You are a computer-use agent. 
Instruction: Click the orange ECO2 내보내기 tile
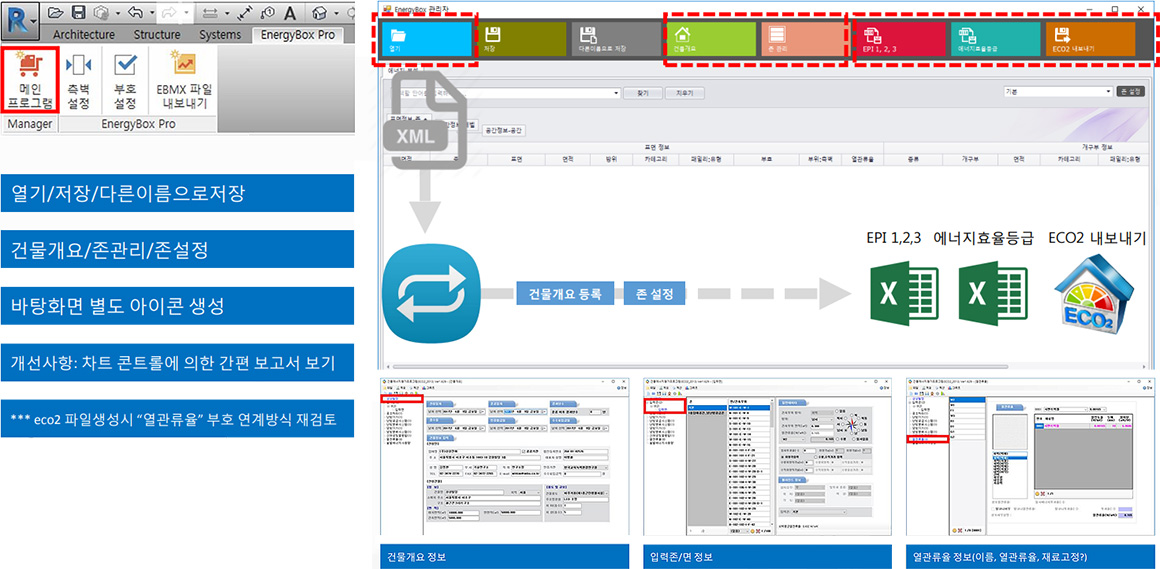1090,40
